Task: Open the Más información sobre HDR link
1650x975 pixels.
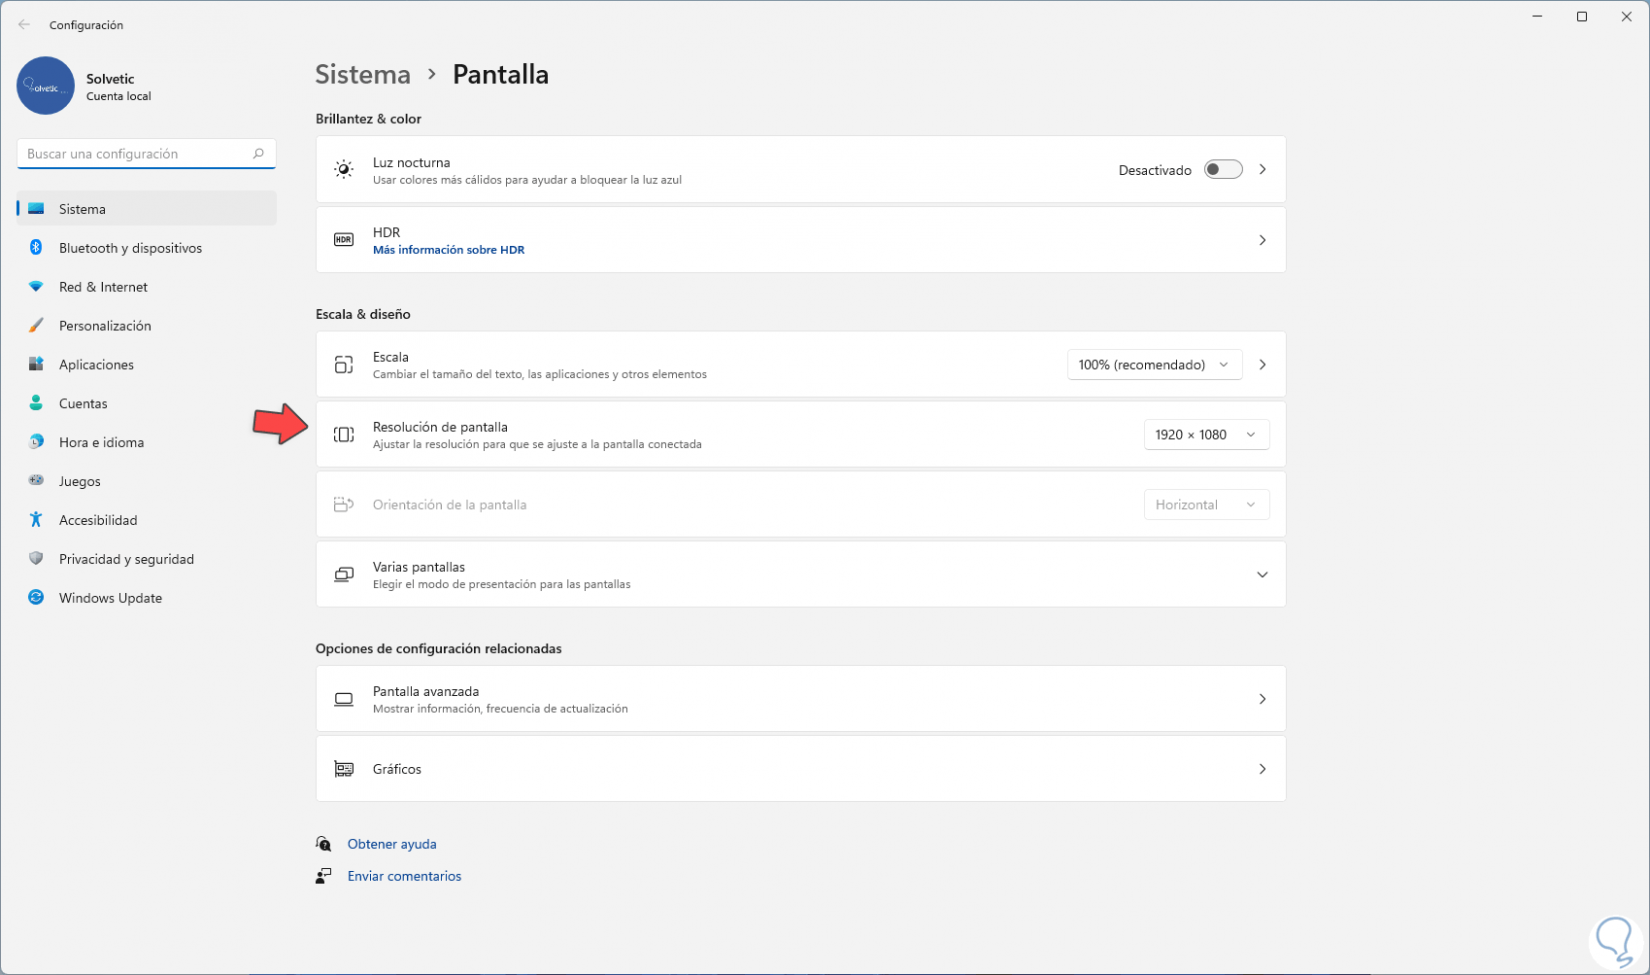Action: 448,250
